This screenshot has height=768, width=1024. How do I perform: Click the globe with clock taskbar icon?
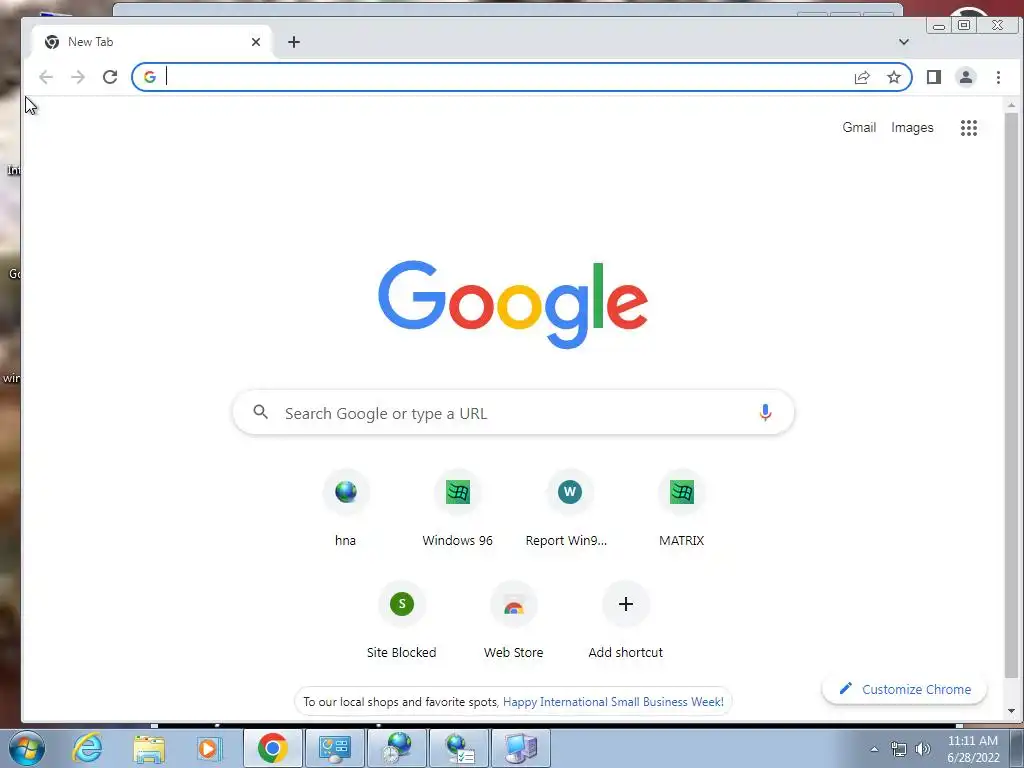(397, 748)
